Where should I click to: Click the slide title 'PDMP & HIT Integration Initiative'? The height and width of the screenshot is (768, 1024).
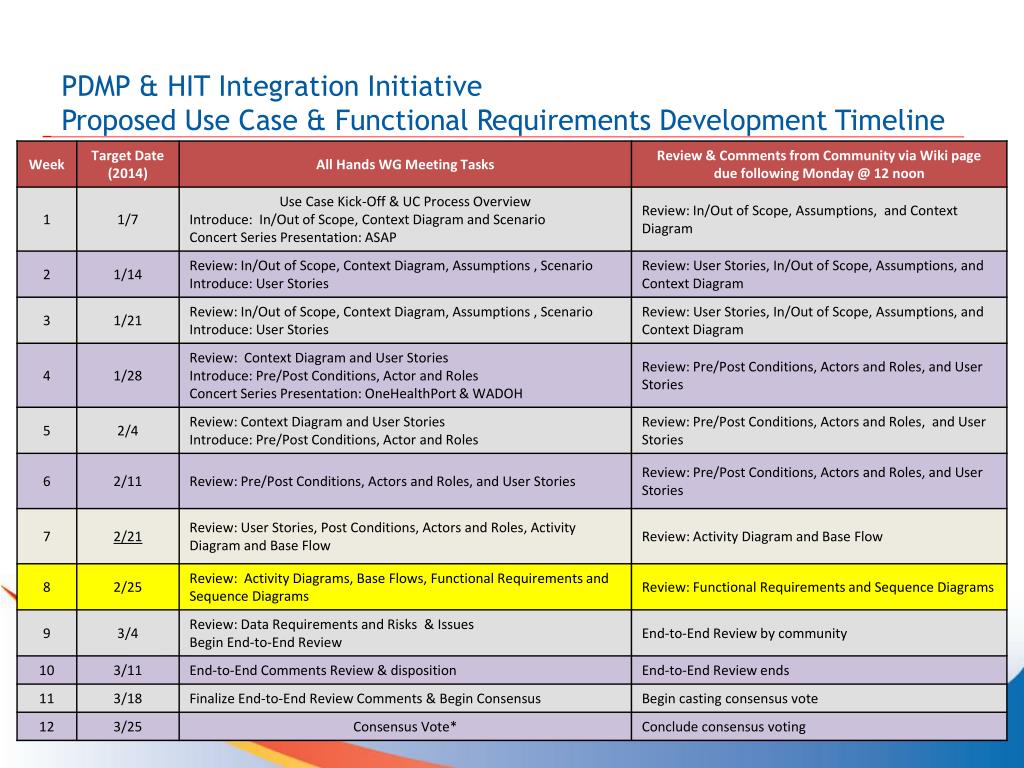(x=272, y=86)
